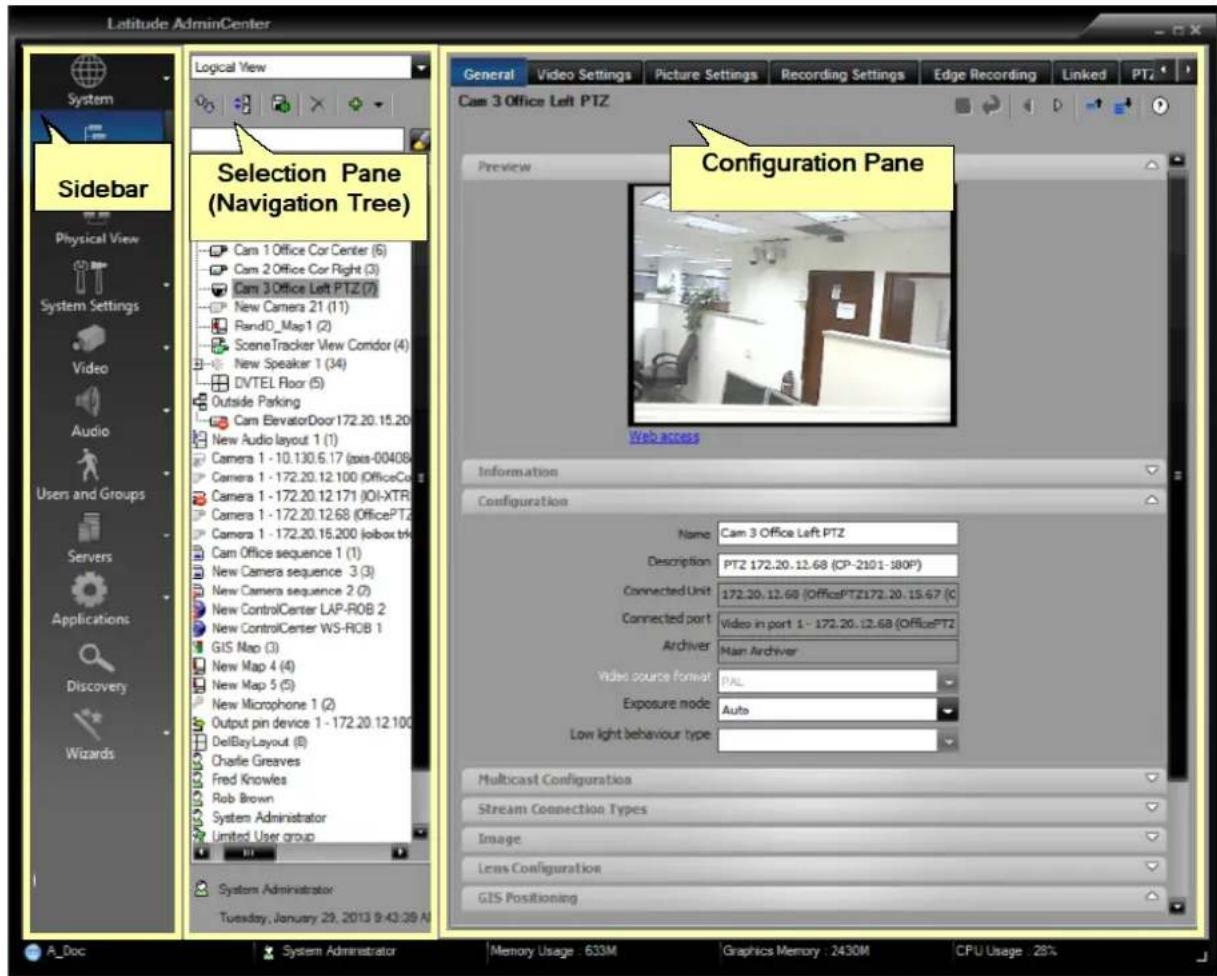Switch to the Linked tab
The height and width of the screenshot is (976, 1217).
coord(1085,73)
